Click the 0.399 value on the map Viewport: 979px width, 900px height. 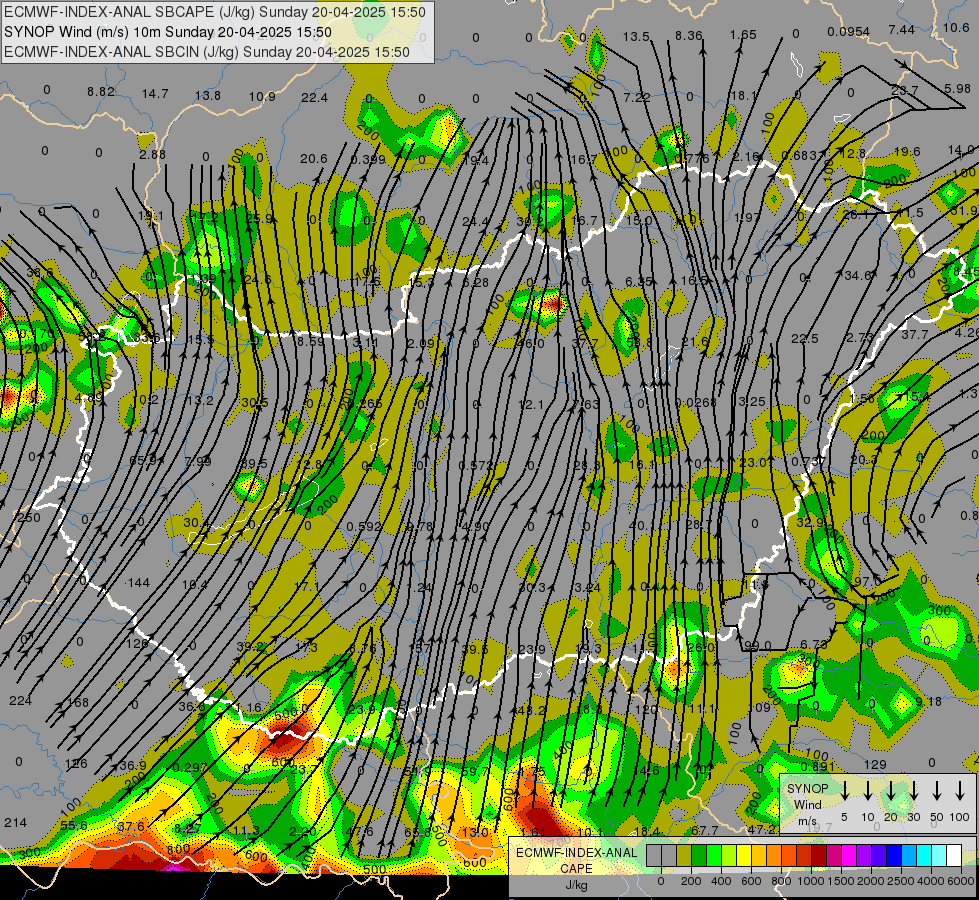tap(368, 159)
